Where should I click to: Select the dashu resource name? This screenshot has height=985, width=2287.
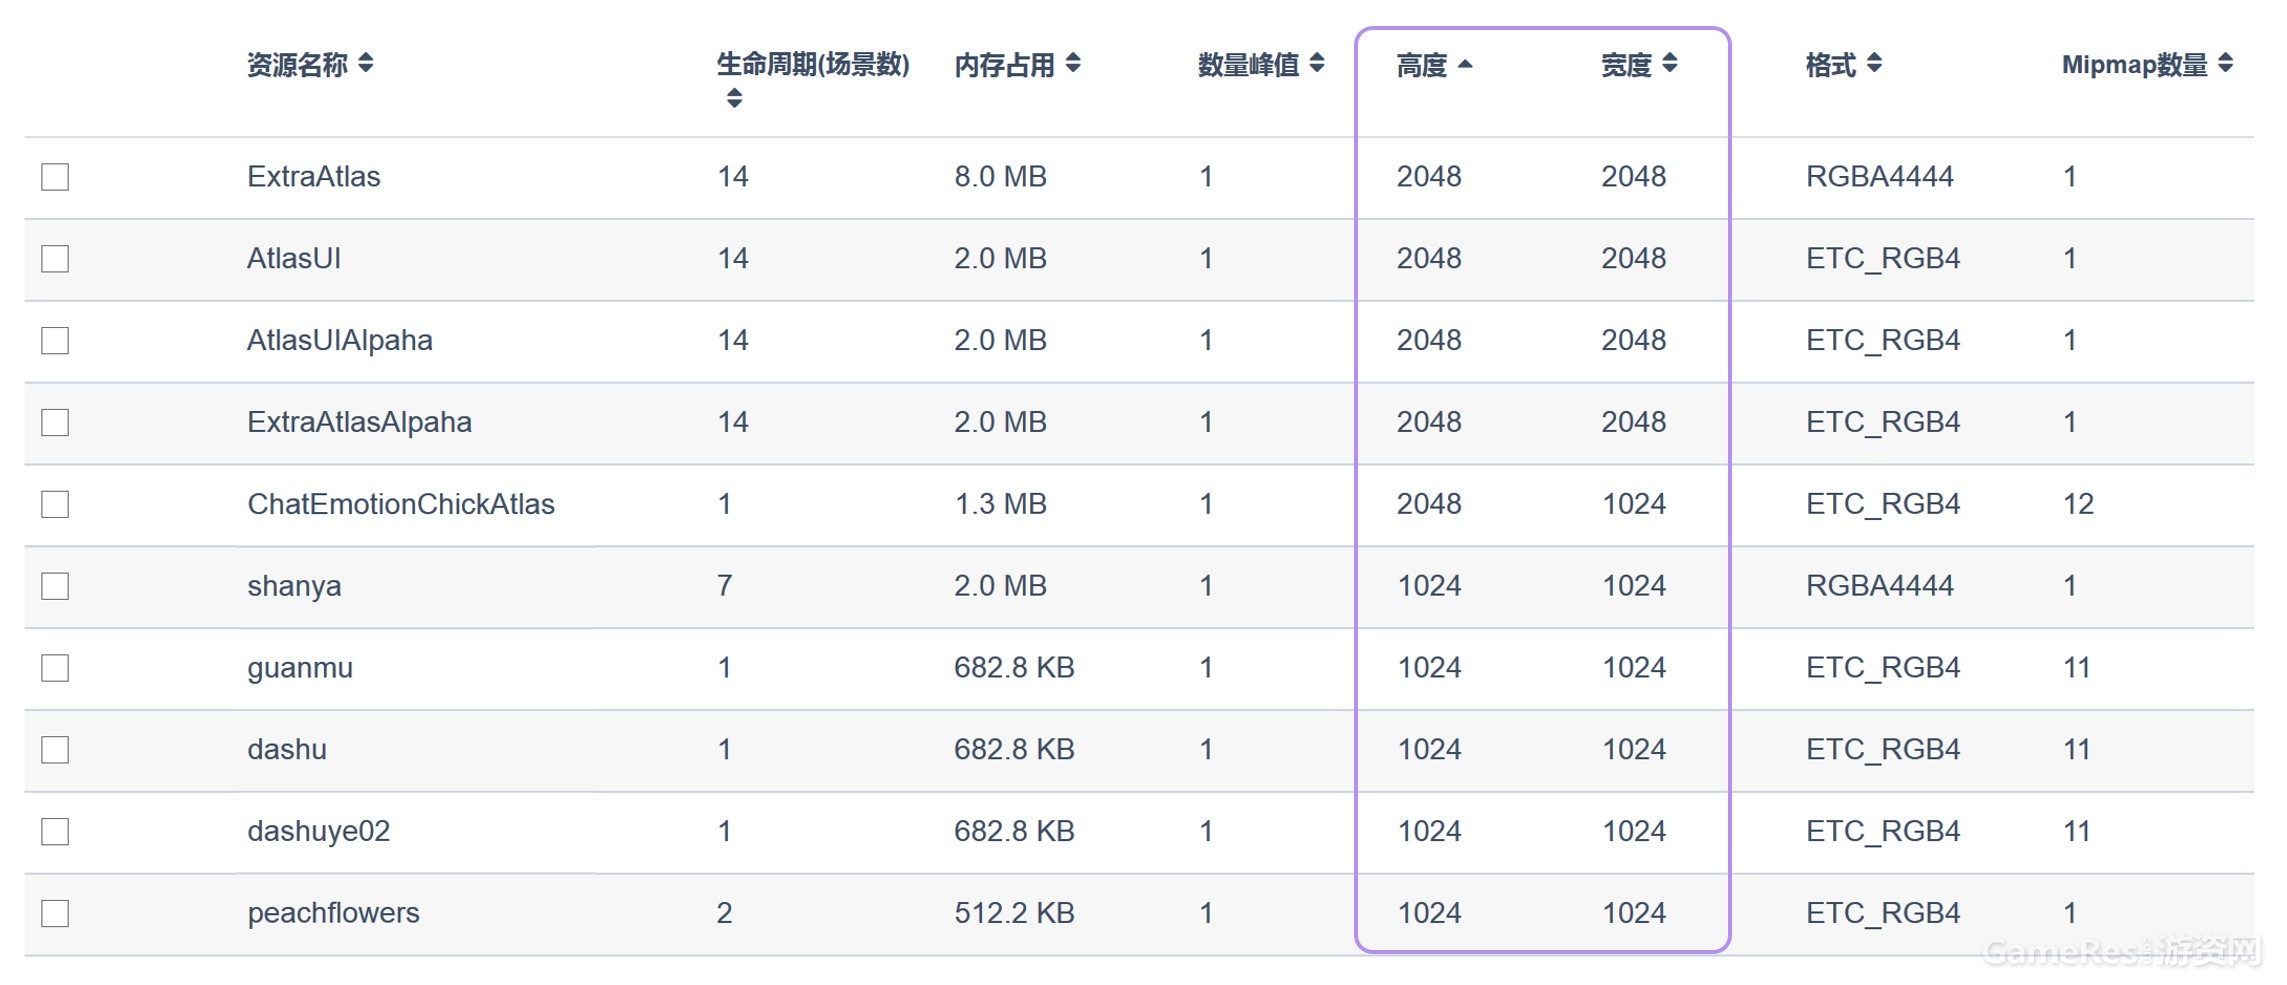287,750
